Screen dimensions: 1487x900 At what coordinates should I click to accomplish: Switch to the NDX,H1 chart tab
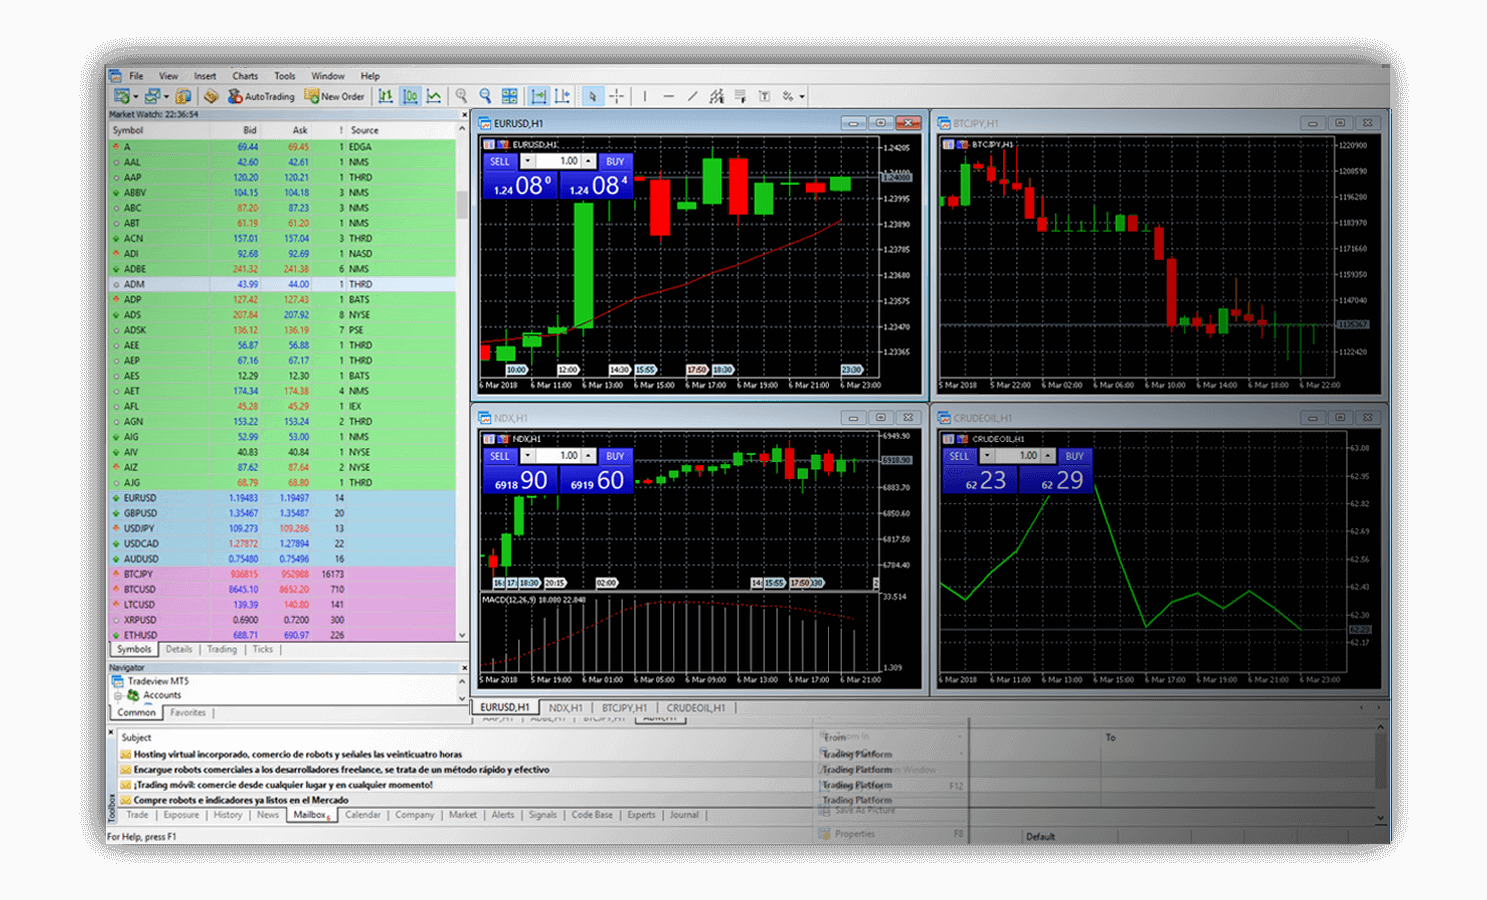click(x=566, y=708)
